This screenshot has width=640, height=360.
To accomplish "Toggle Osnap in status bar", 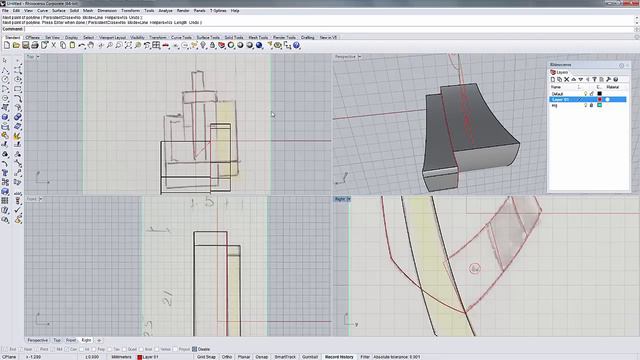I will (x=262, y=357).
